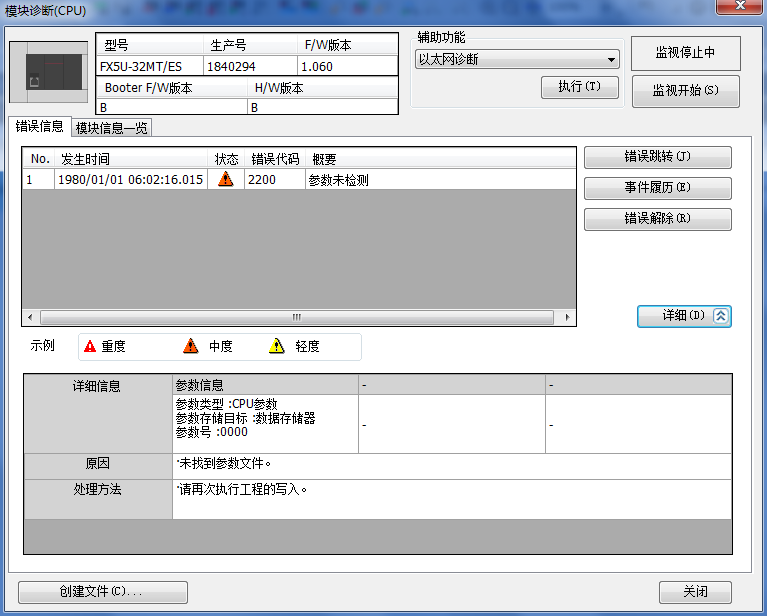Click the moderate error icon in row 1
767x616 pixels.
(225, 180)
